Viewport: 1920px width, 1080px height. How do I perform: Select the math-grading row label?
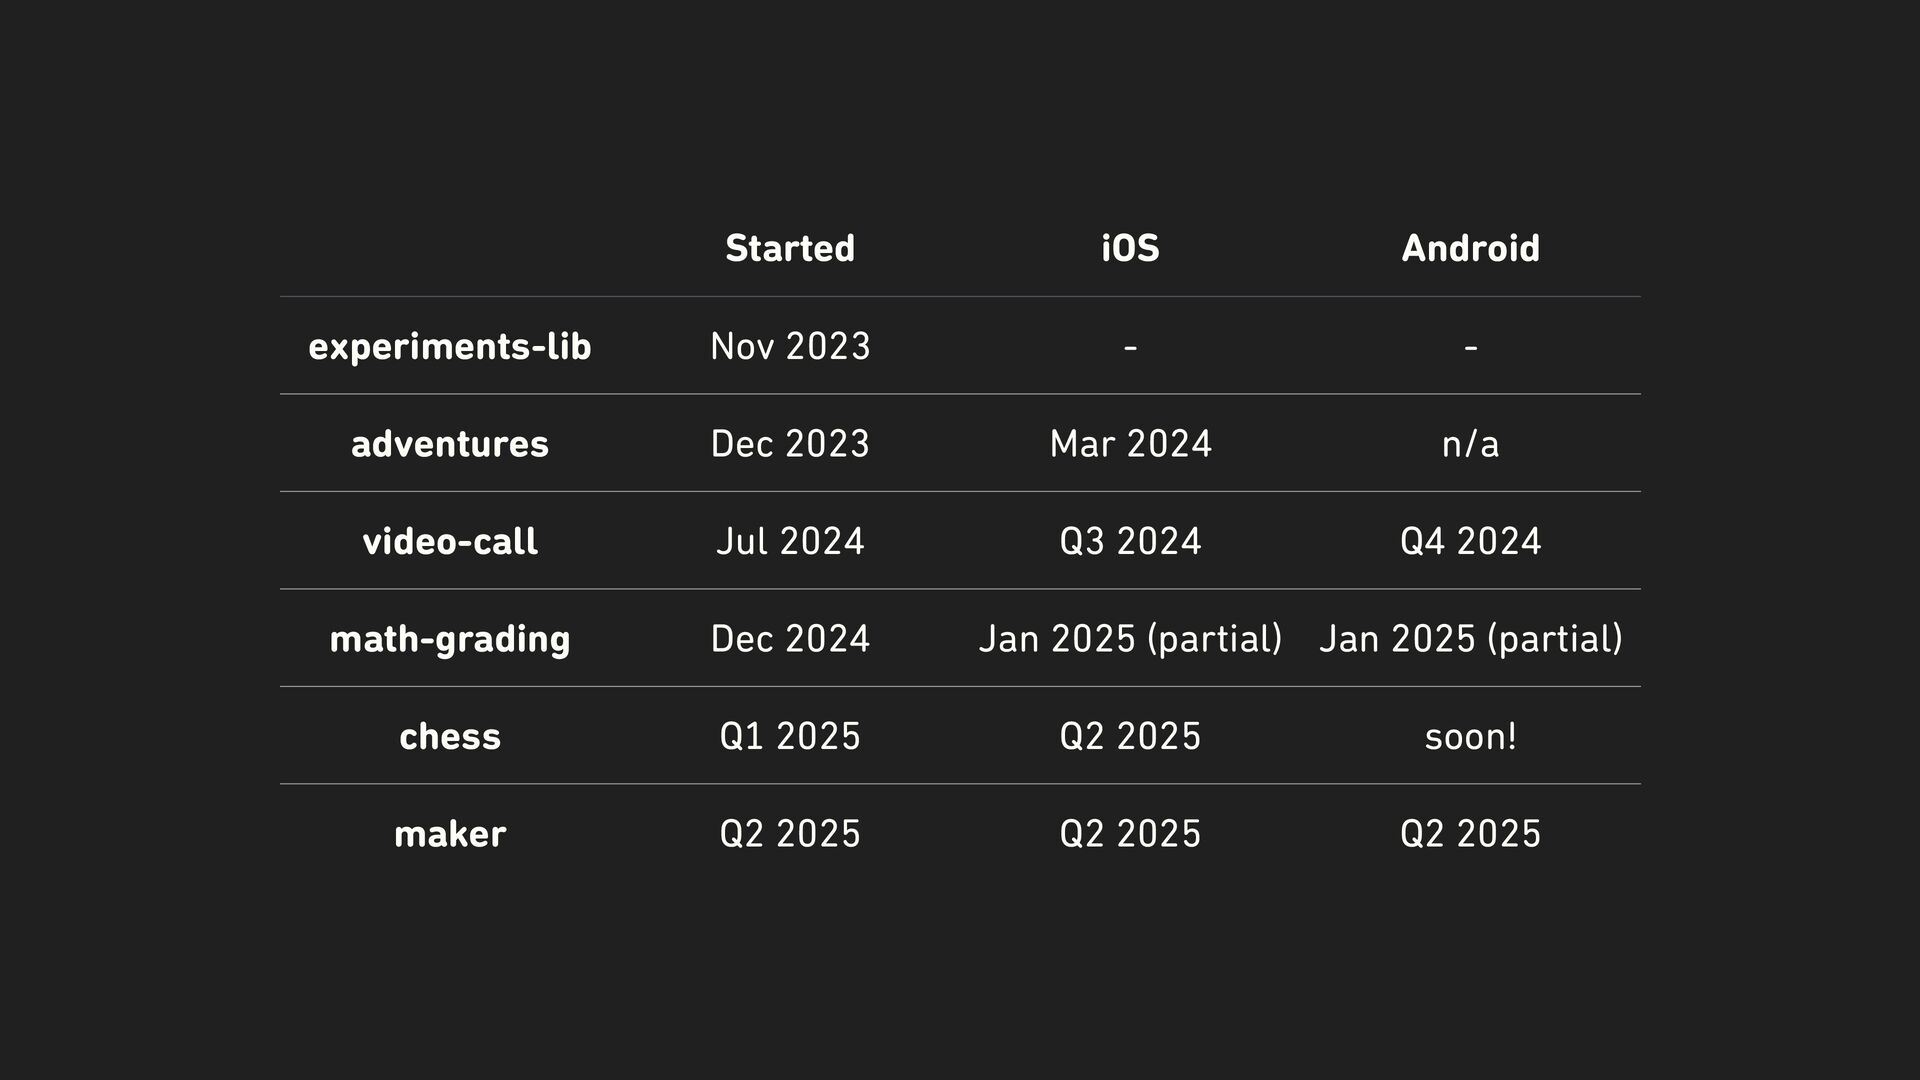(x=450, y=638)
